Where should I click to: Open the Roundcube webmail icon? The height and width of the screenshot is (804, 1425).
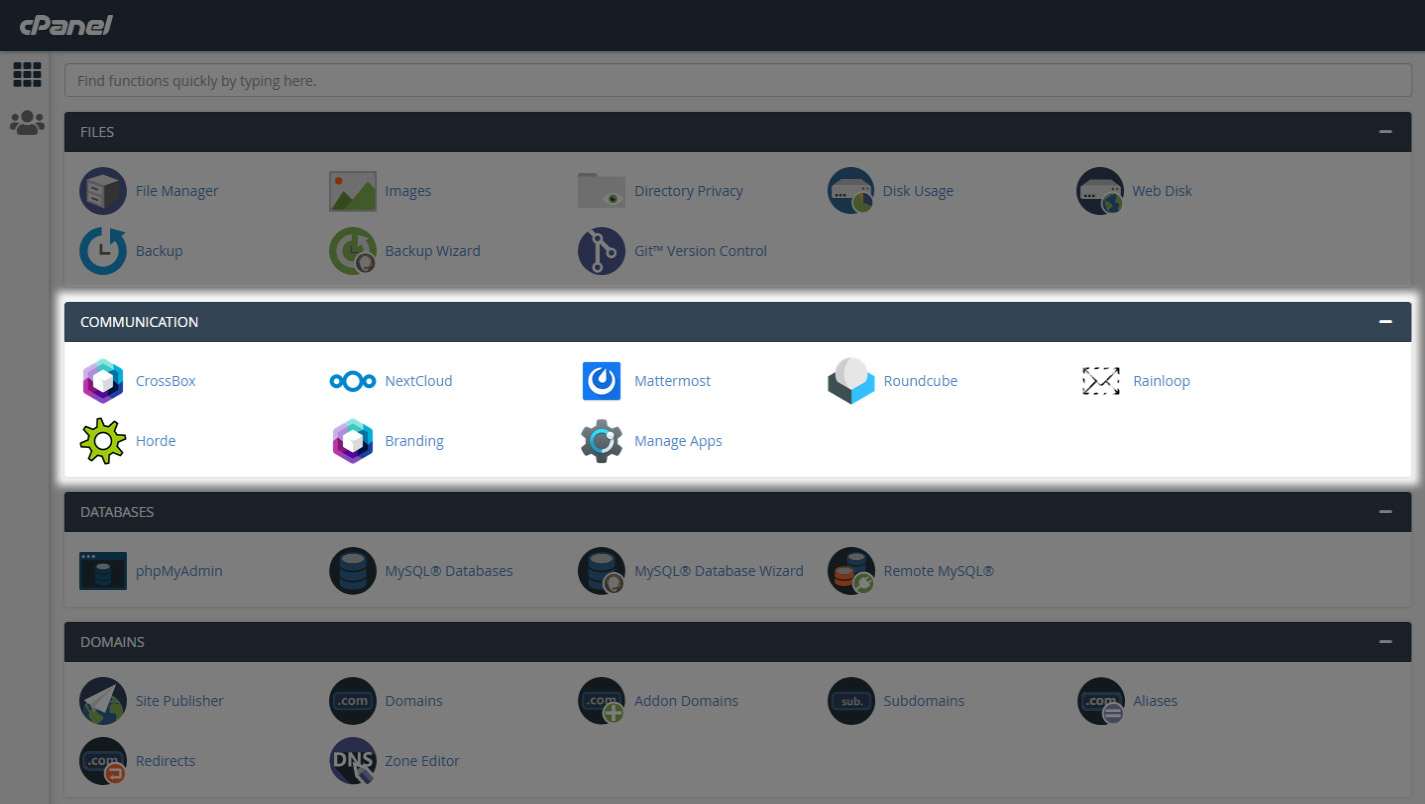coord(851,381)
